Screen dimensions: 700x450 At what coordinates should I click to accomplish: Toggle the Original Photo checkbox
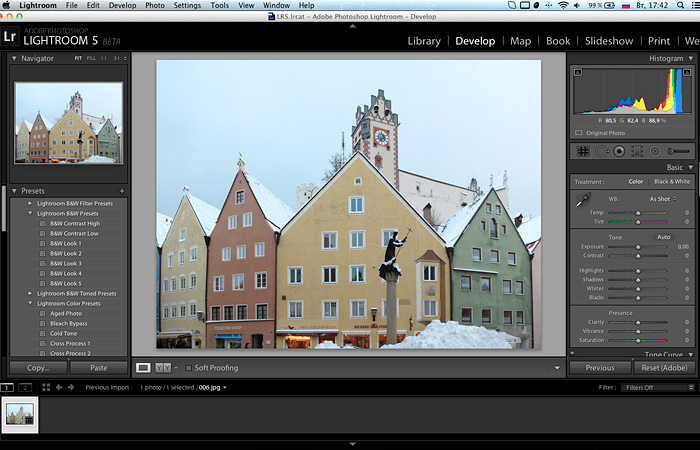tap(579, 132)
